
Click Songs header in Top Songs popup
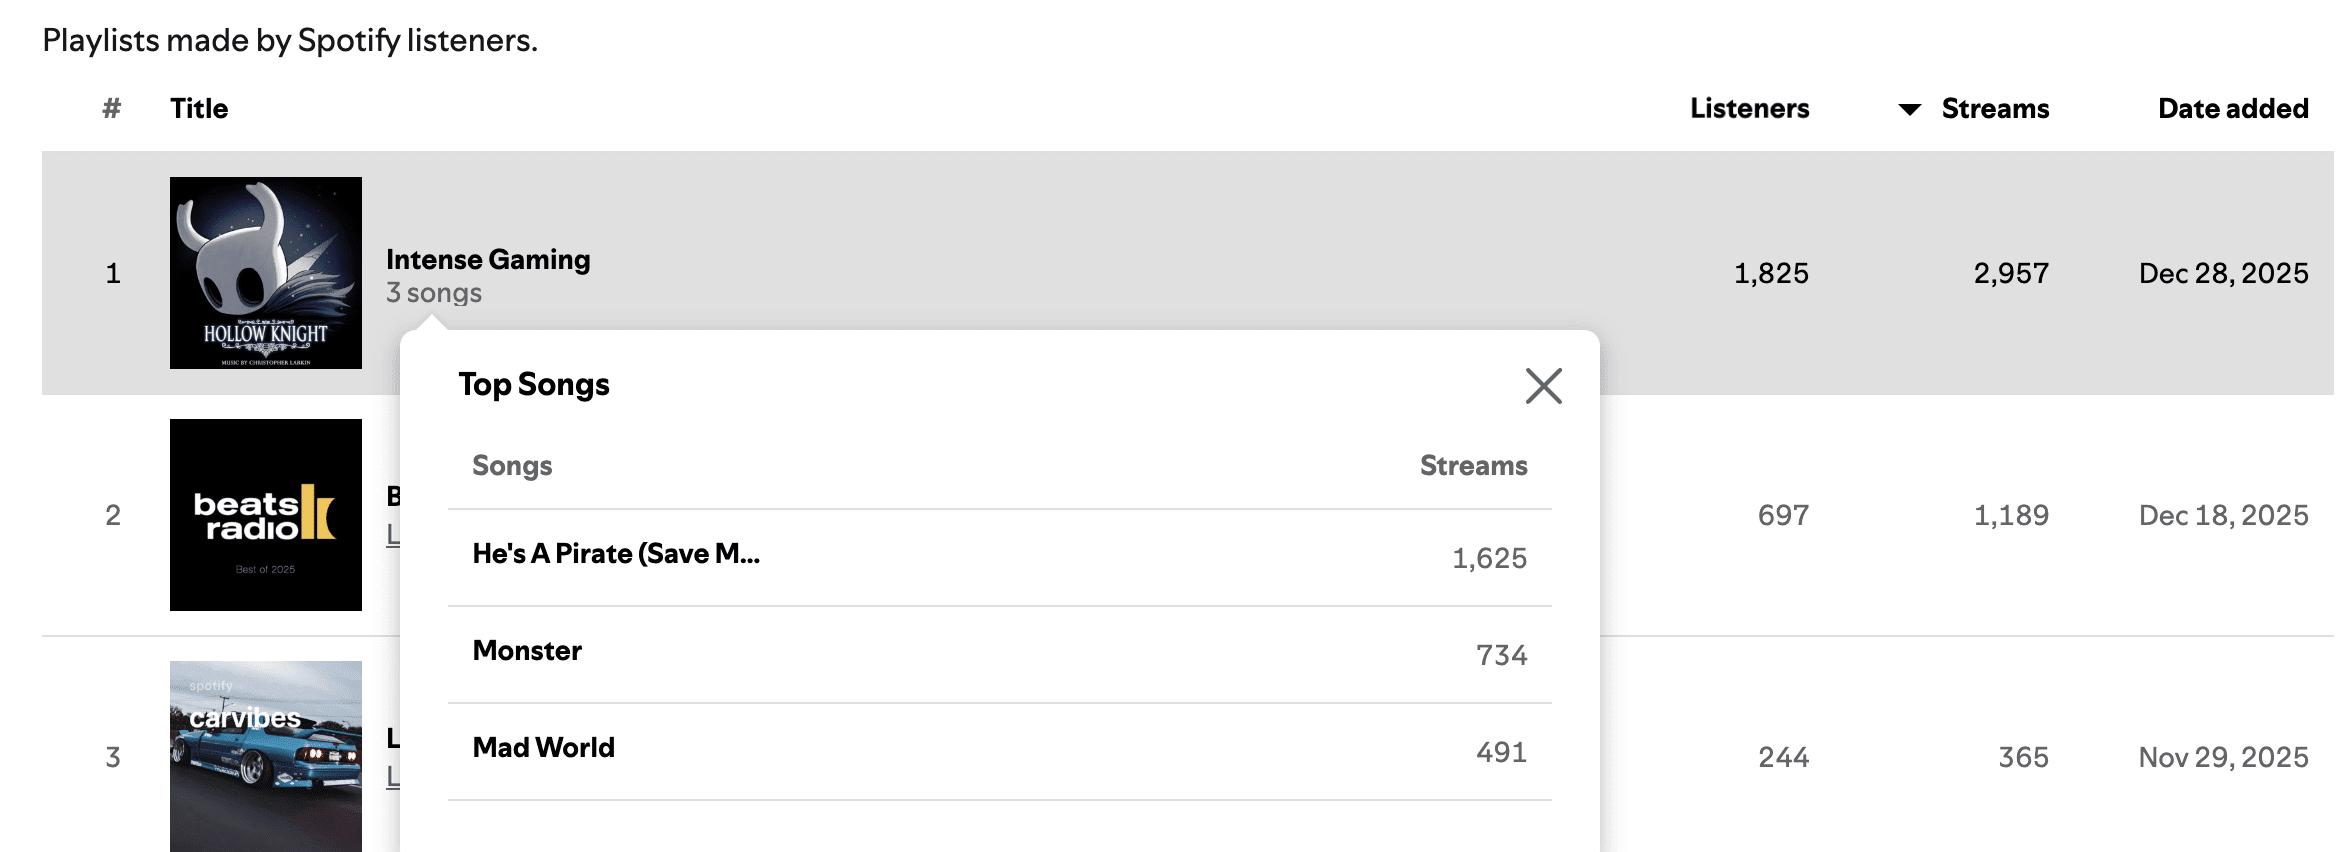point(512,466)
